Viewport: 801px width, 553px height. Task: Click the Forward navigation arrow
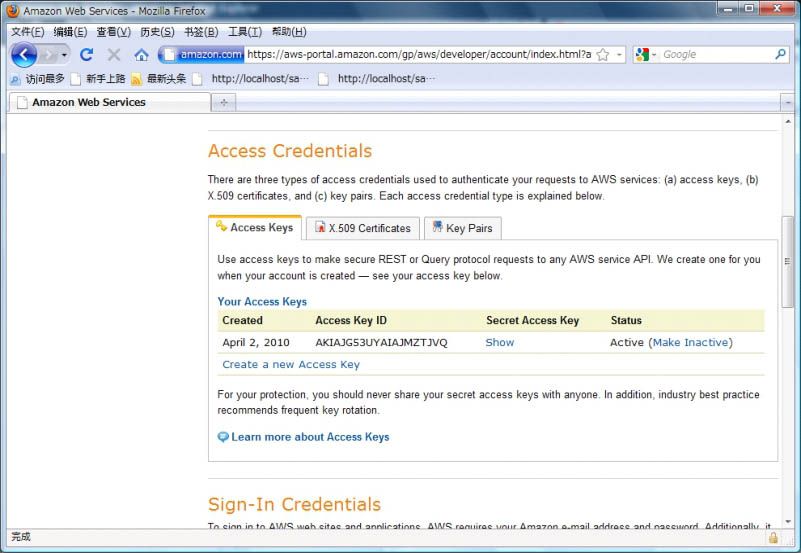point(49,55)
